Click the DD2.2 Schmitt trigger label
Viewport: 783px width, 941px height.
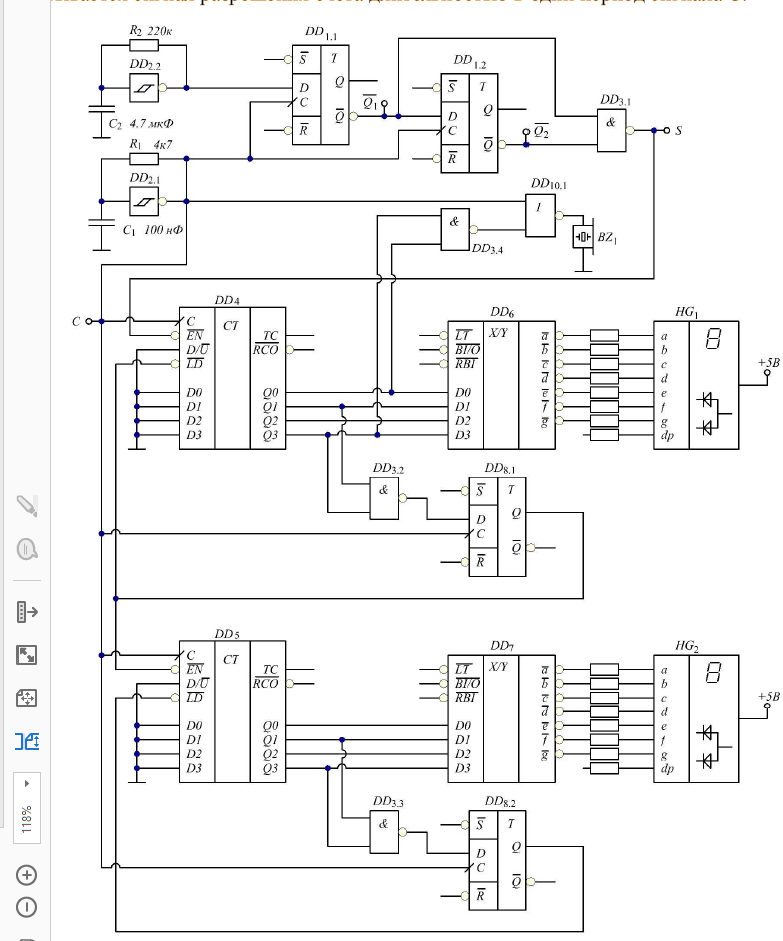click(x=145, y=64)
